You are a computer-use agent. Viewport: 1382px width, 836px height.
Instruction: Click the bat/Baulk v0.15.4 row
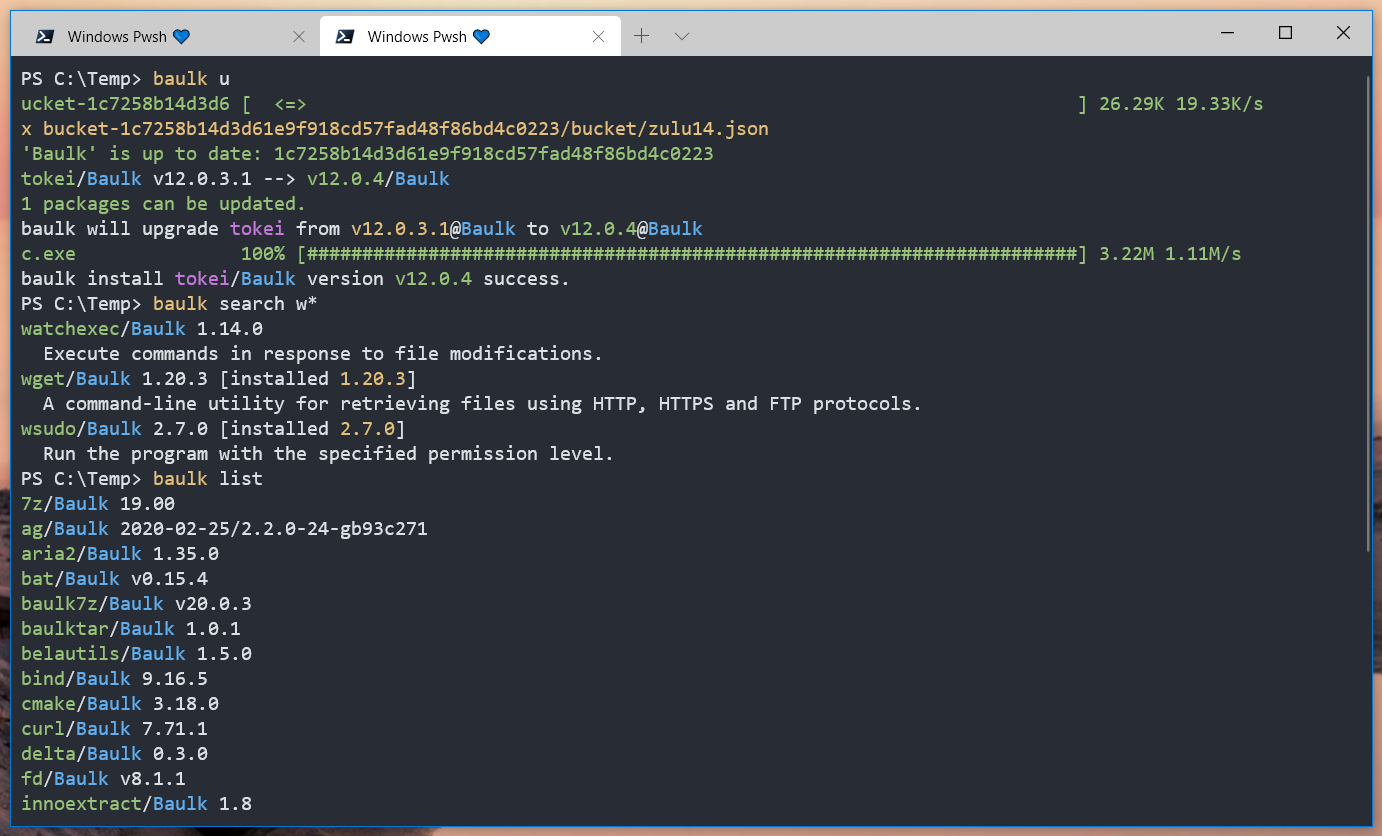[x=114, y=579]
